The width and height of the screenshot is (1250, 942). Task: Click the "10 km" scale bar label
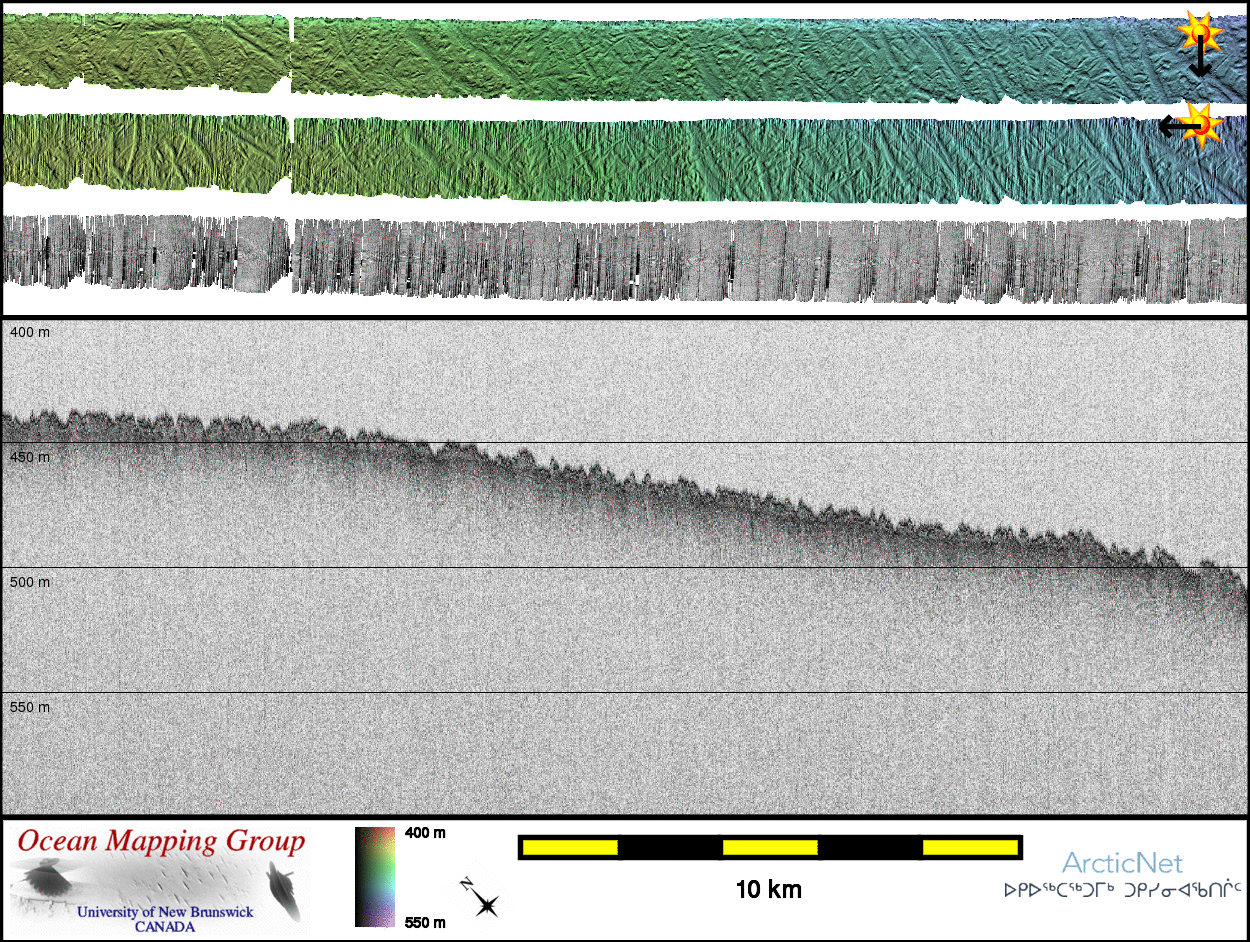click(768, 890)
